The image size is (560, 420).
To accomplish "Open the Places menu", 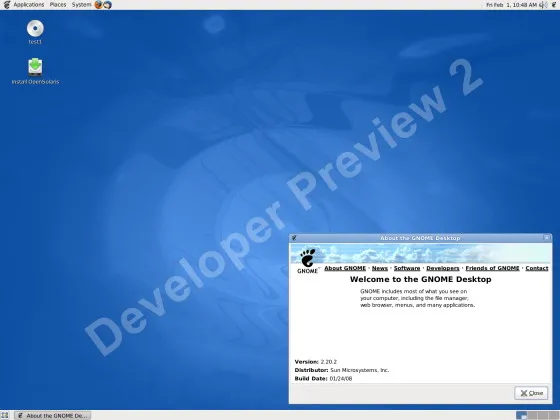I will pyautogui.click(x=58, y=5).
